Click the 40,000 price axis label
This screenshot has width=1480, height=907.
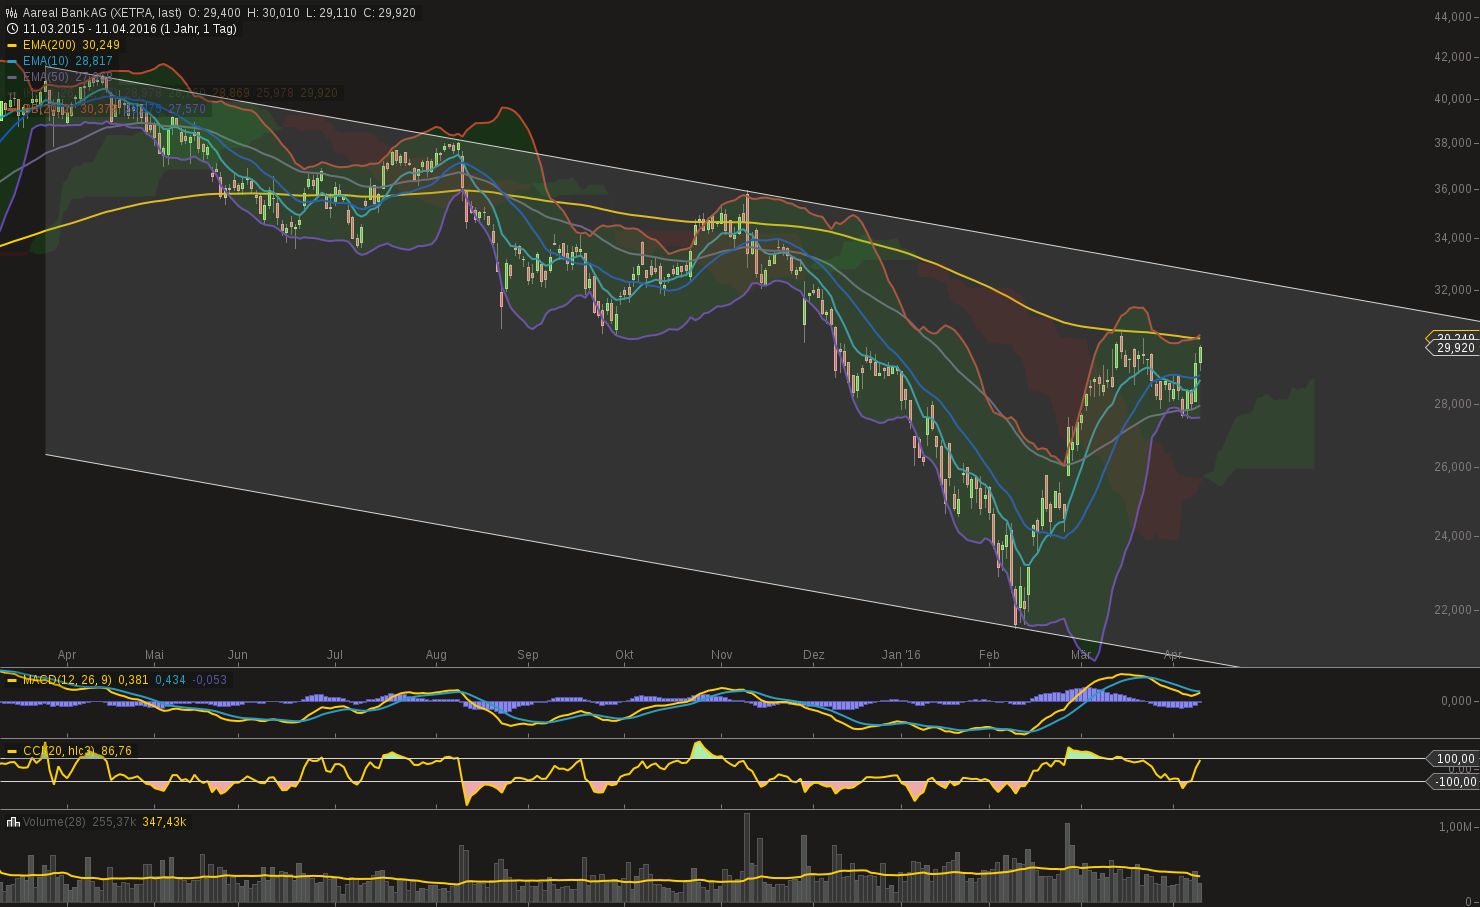click(x=1453, y=99)
